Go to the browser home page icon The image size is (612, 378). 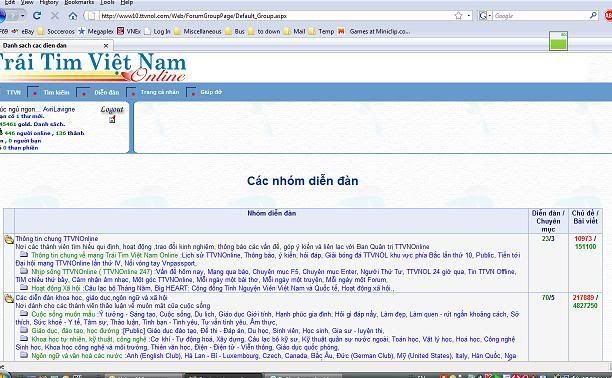tap(73, 16)
